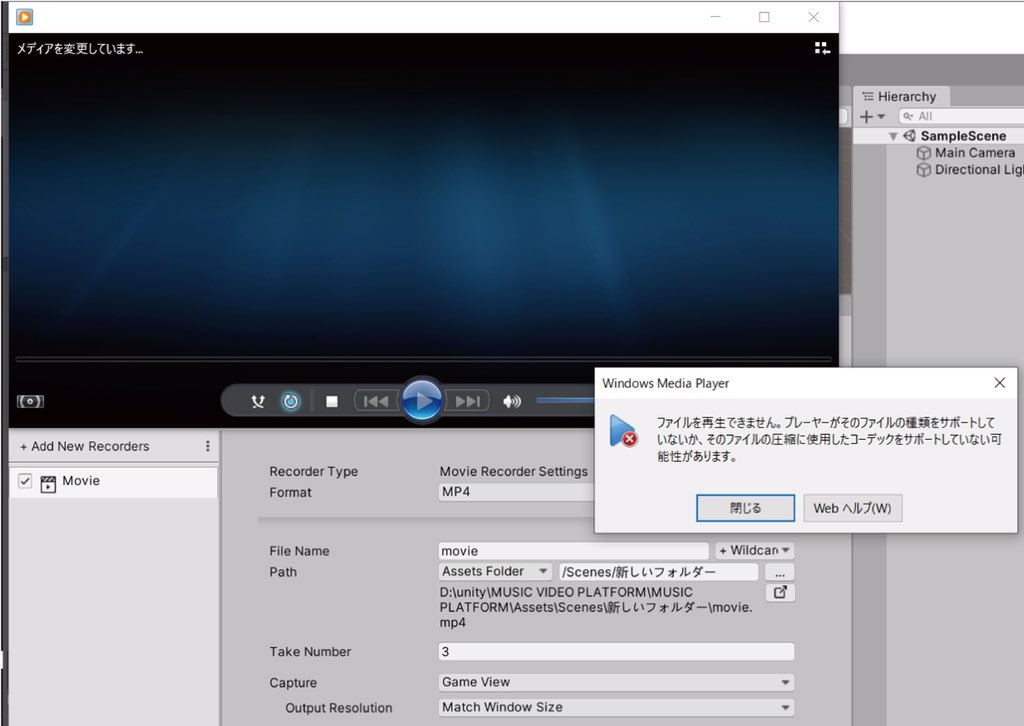Click the round blue Play button

click(422, 400)
